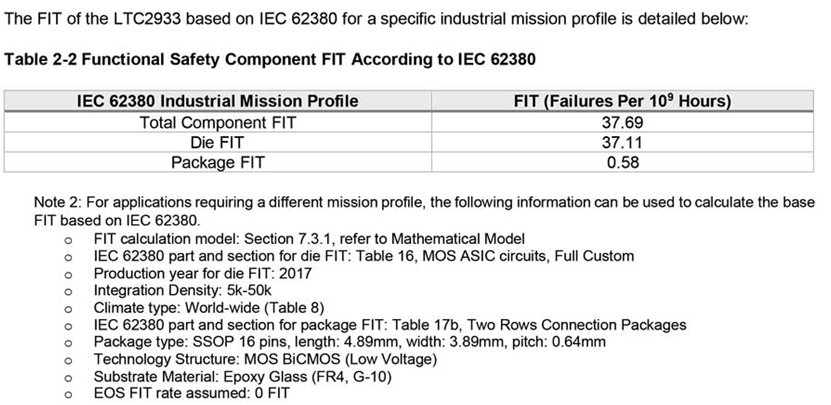Select the IEC 62380 Industrial Mission Profile header cell
This screenshot has height=405, width=831.
click(217, 101)
